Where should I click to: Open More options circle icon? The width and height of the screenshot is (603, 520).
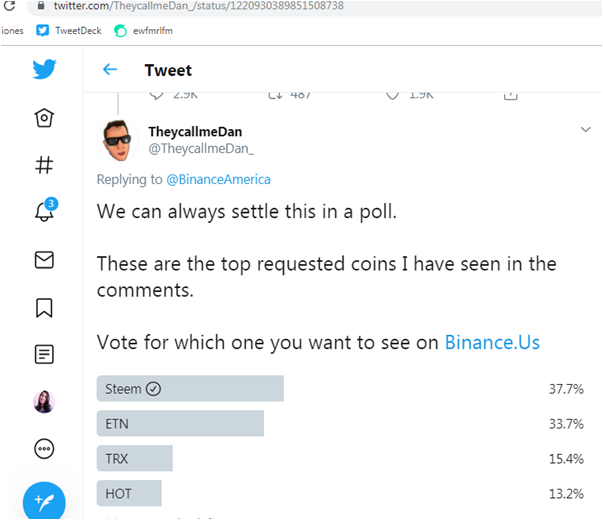tap(44, 449)
